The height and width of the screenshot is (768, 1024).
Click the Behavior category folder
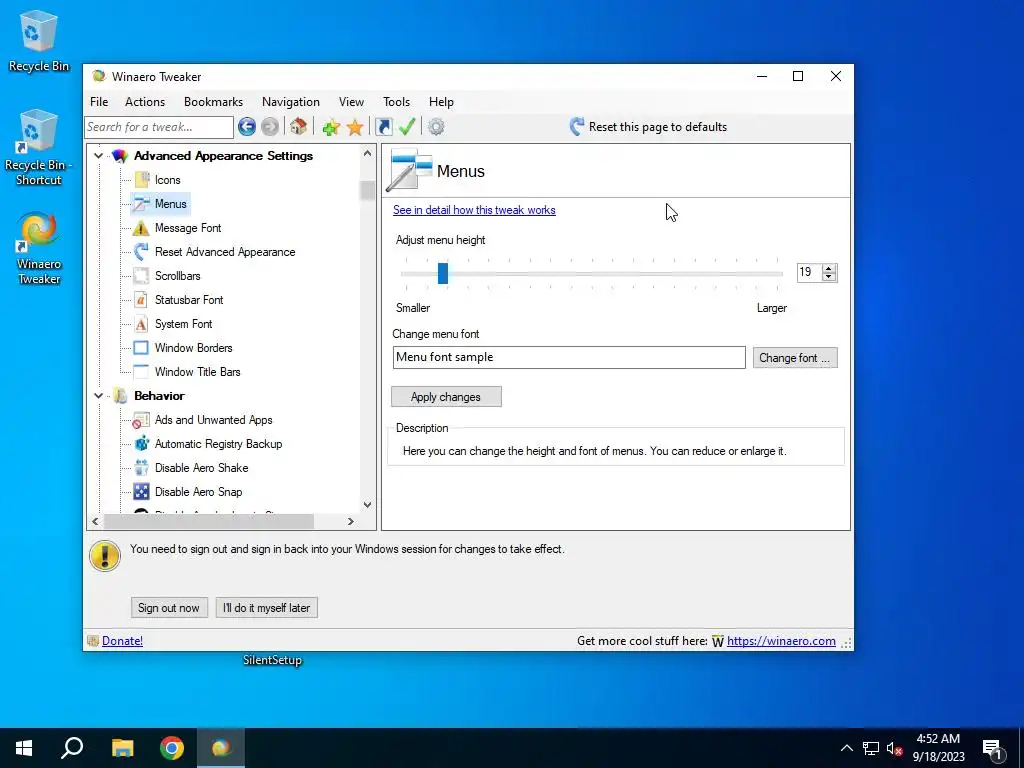tap(159, 396)
